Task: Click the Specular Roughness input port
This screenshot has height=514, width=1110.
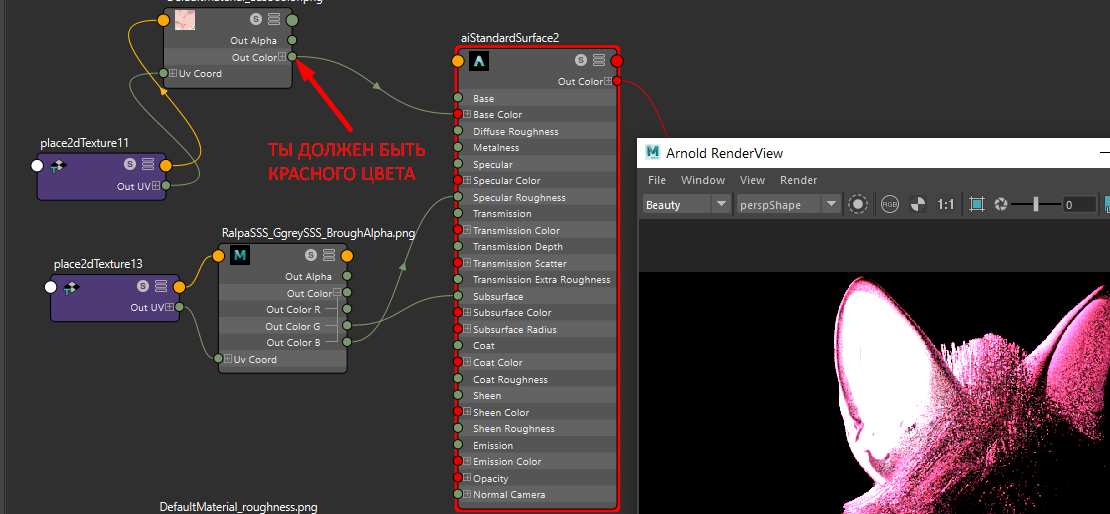Action: [x=458, y=198]
